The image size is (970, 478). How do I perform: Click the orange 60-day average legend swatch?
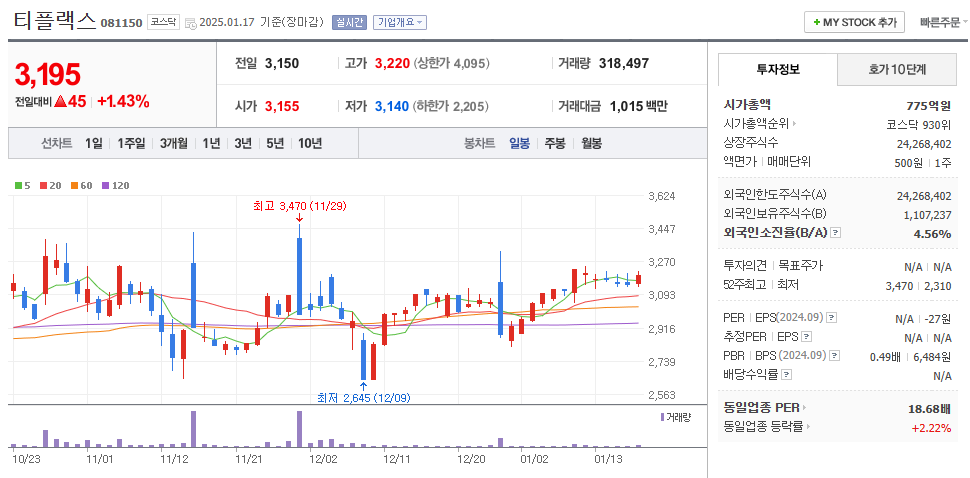(74, 186)
